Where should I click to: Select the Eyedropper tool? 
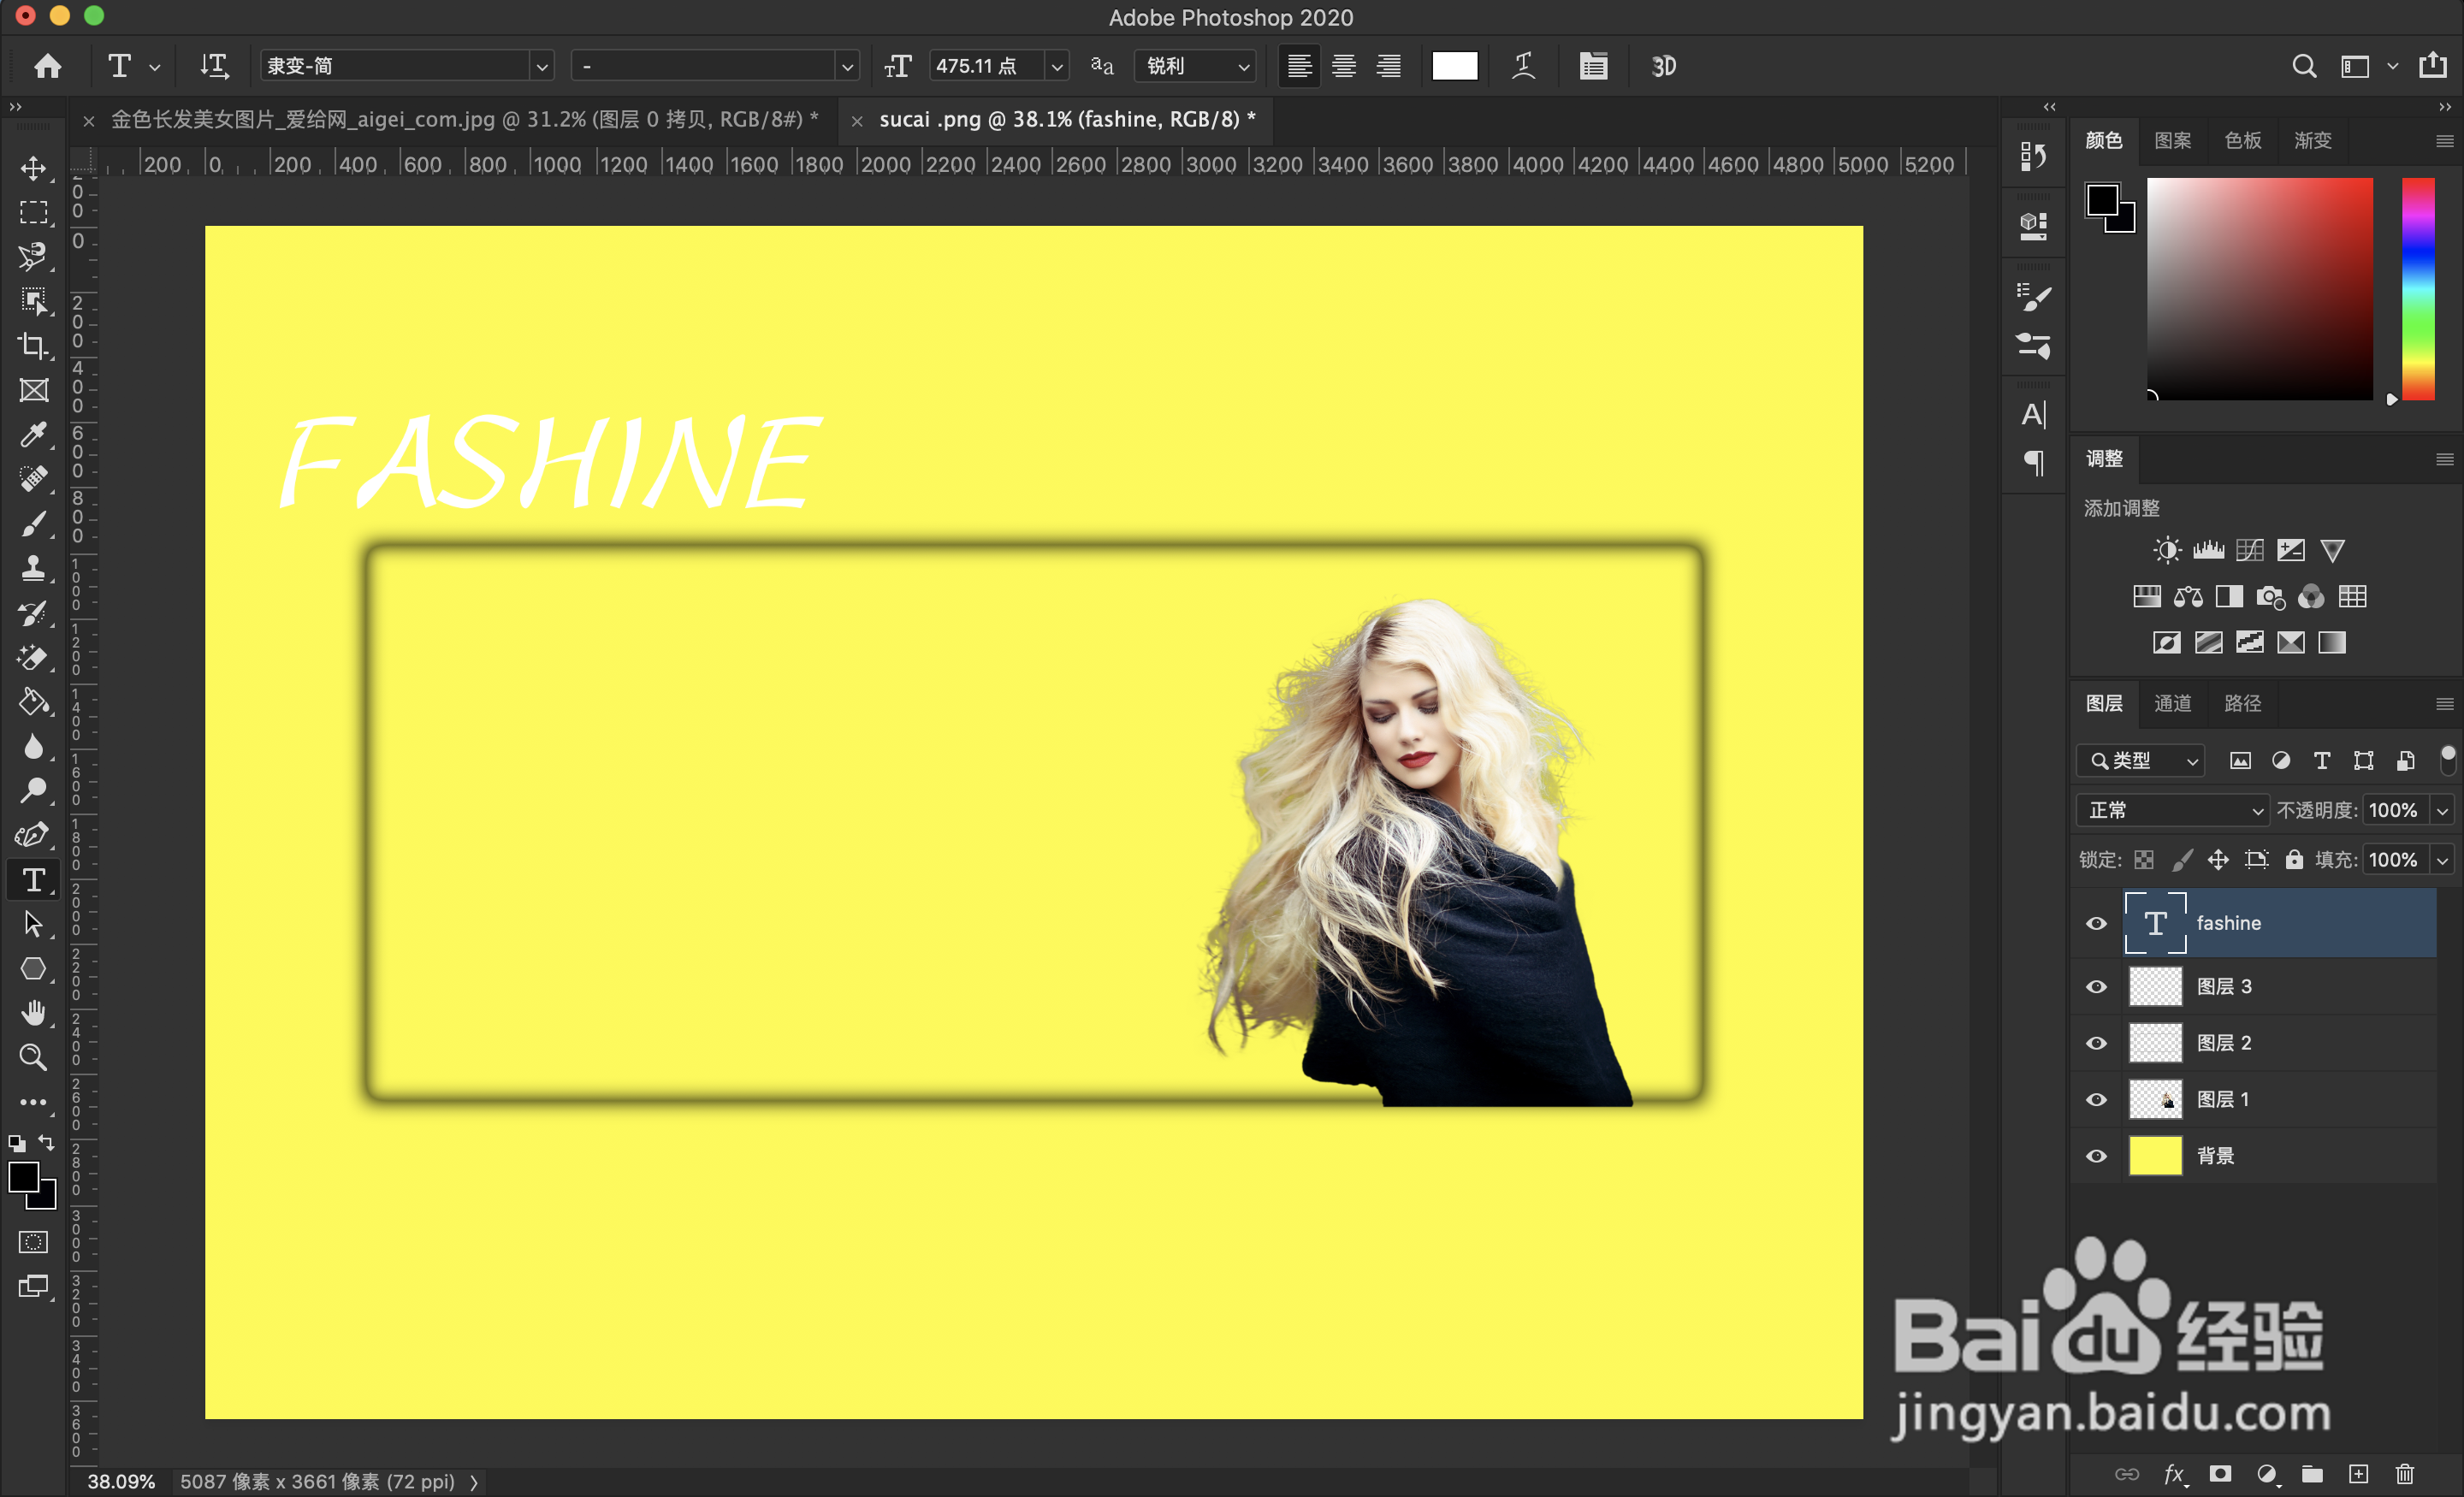(33, 434)
